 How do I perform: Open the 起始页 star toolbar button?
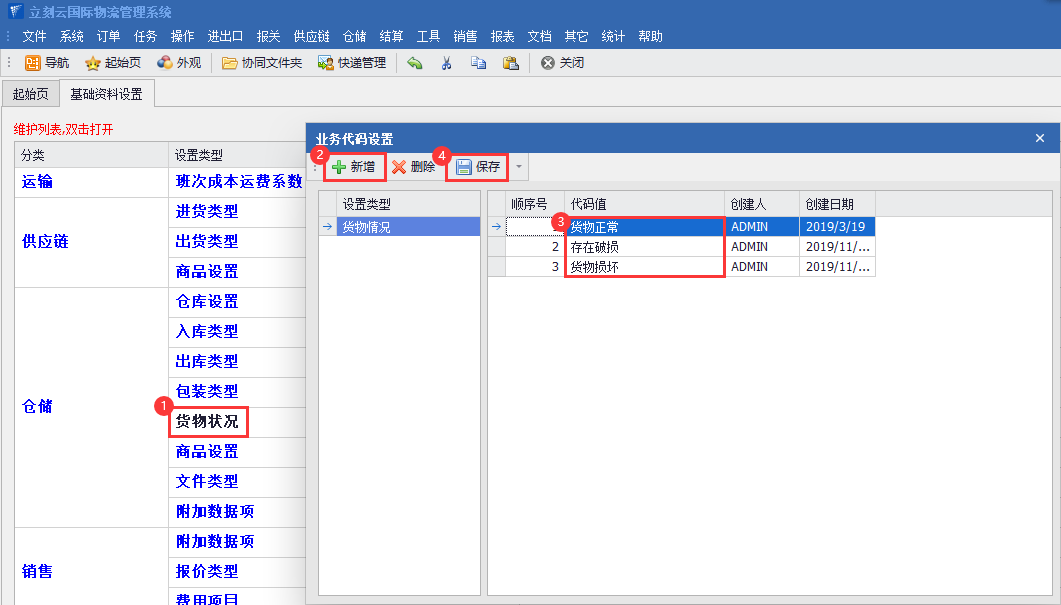coord(112,63)
